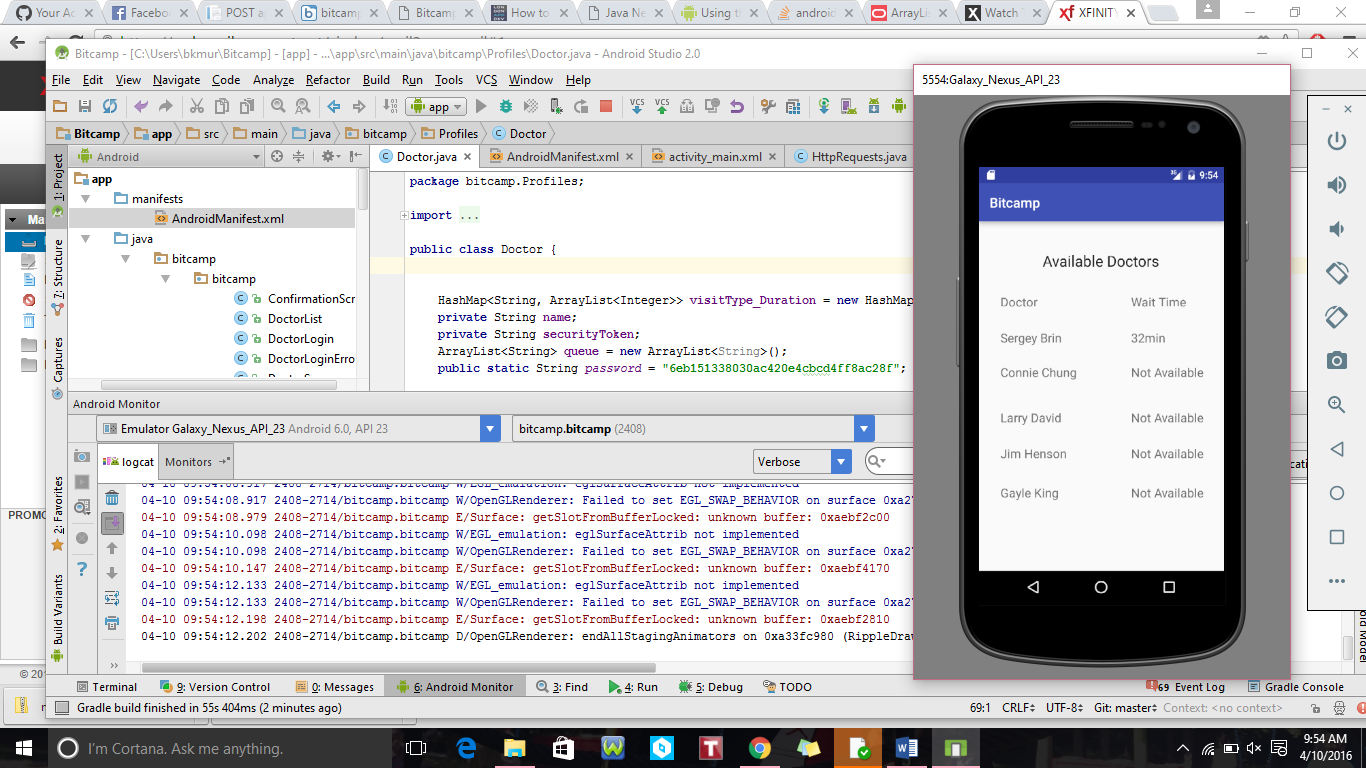Click the Save All toolbar icon
The height and width of the screenshot is (768, 1366).
85,106
